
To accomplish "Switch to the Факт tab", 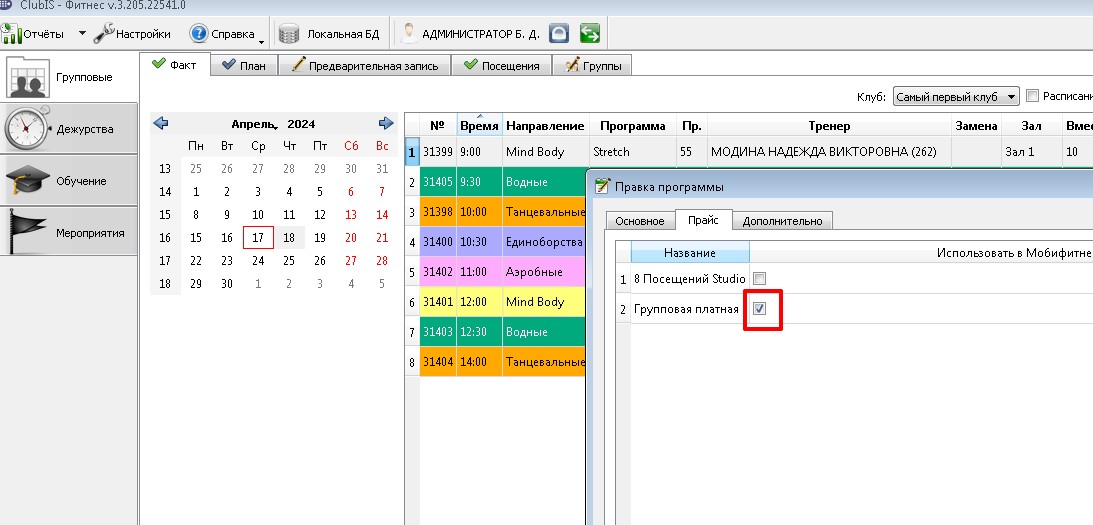I will tap(175, 64).
